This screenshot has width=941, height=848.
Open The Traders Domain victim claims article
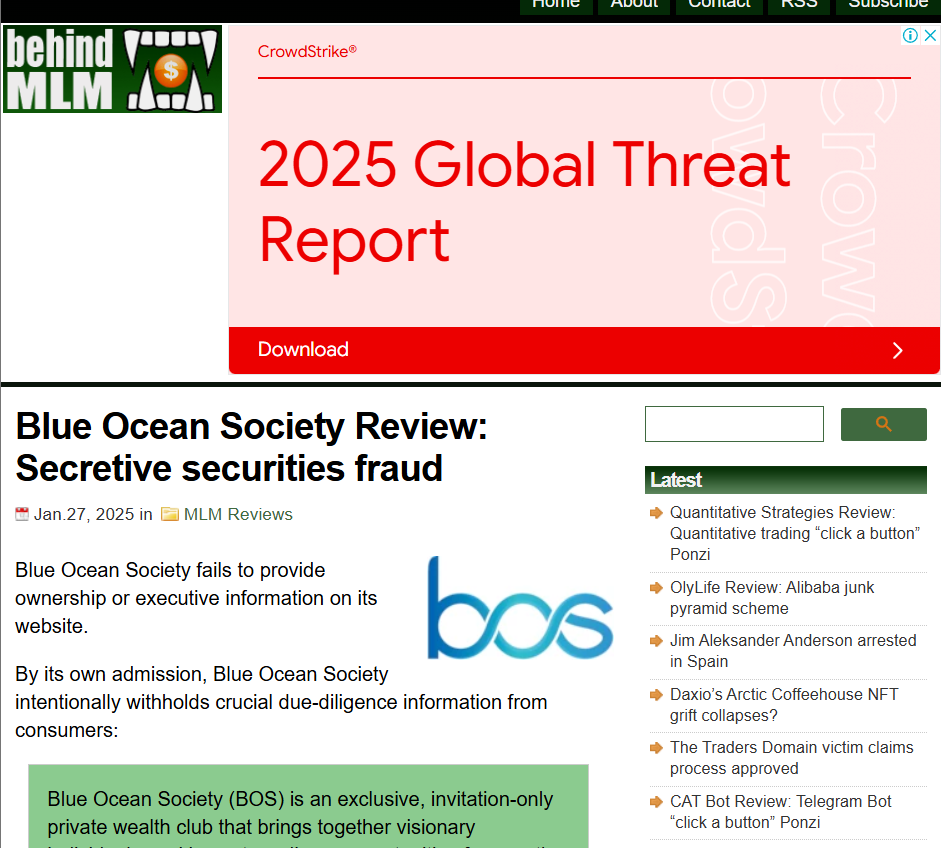(792, 758)
